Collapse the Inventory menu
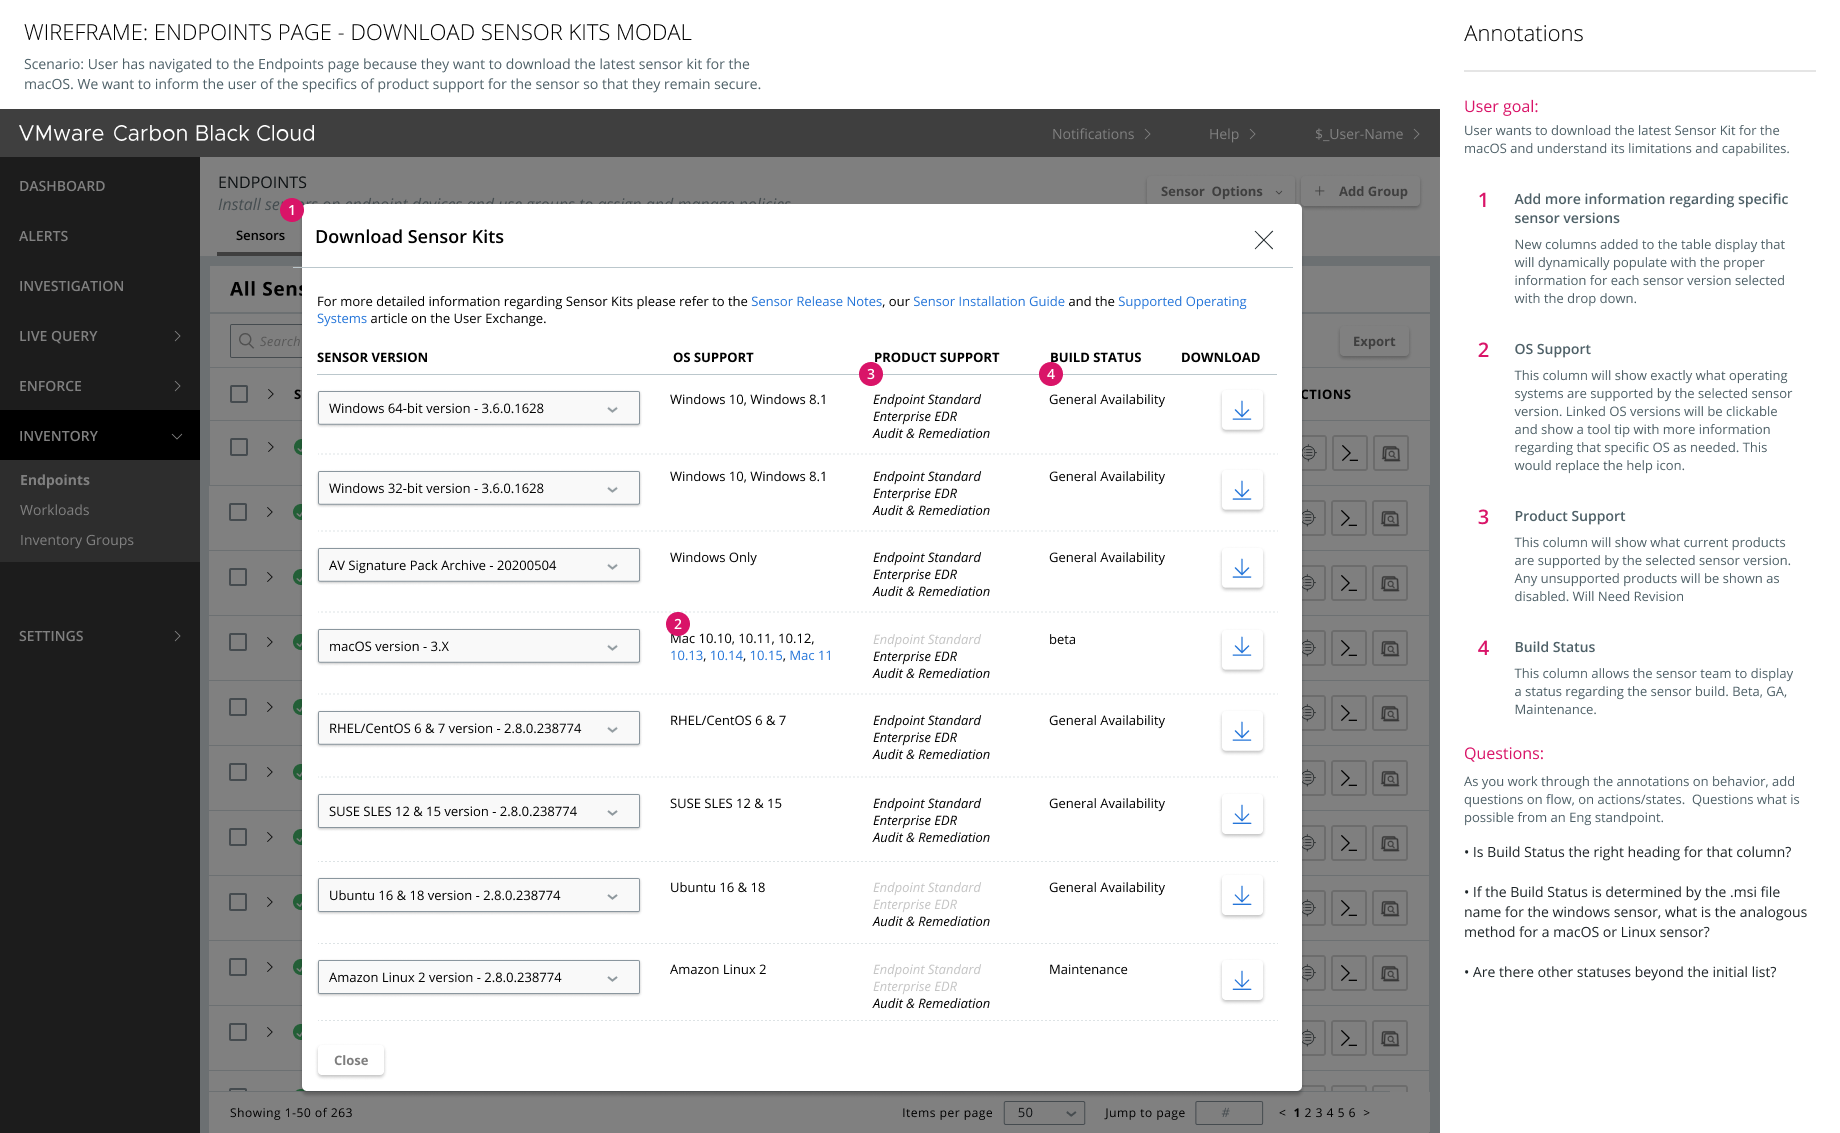Image resolution: width=1840 pixels, height=1133 pixels. 100,436
